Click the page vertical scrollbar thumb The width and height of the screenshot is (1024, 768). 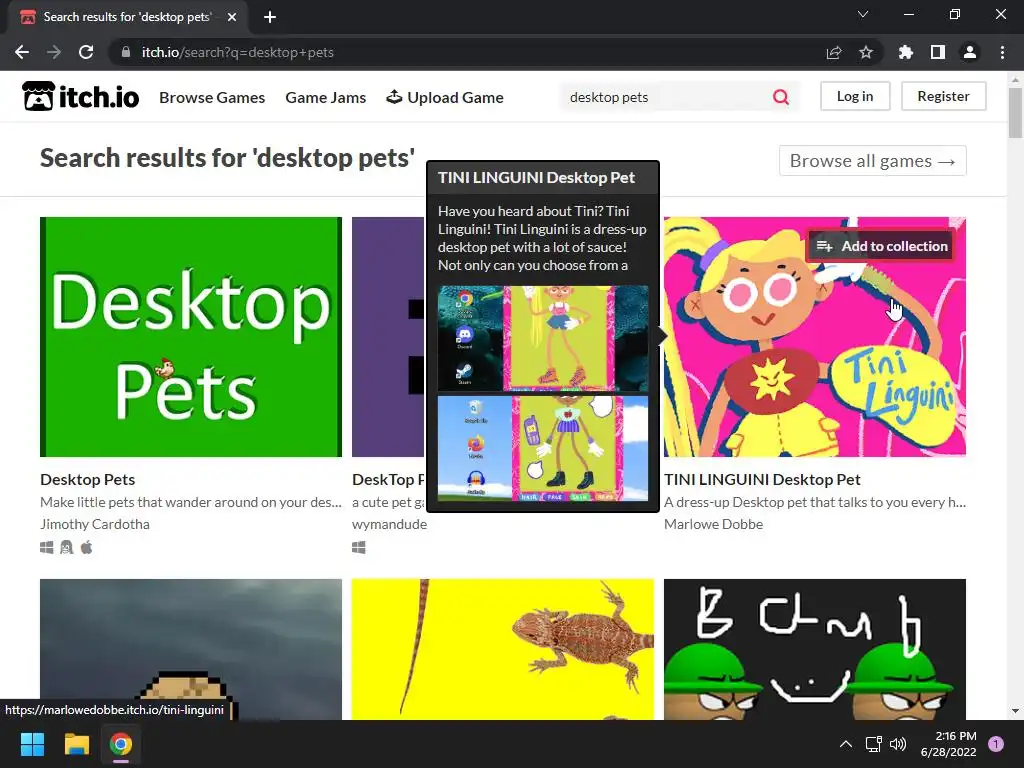point(1015,112)
